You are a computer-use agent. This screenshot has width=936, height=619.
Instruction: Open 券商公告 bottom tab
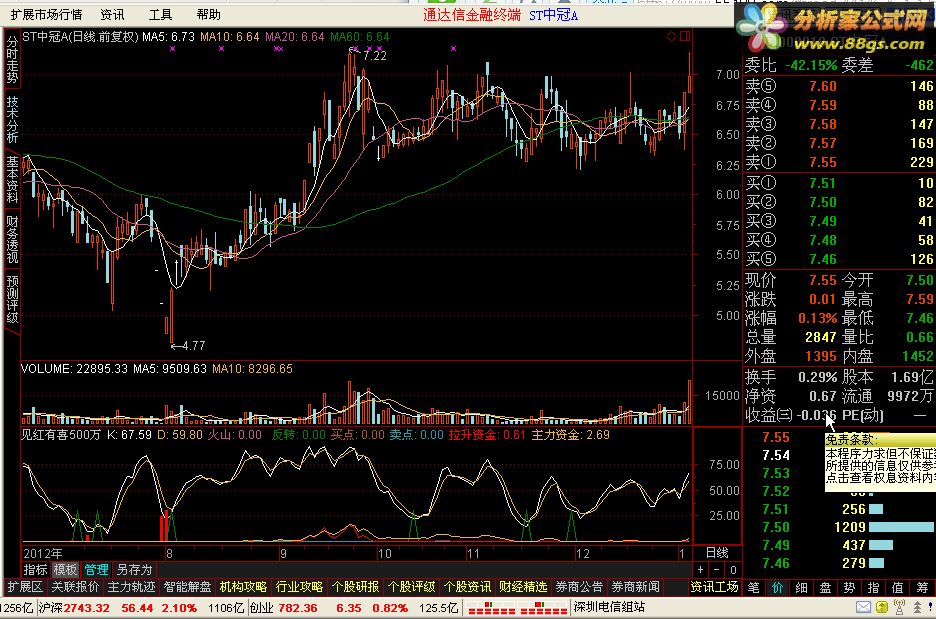tap(580, 587)
